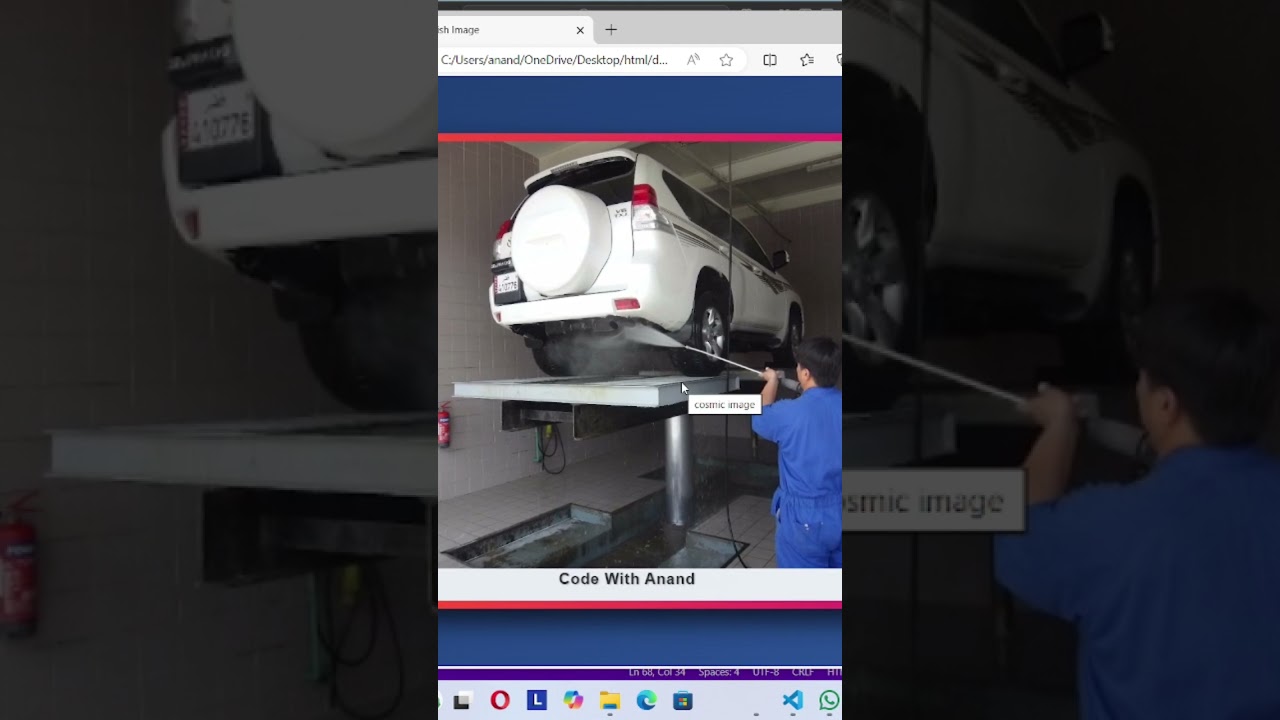Click 'CRLF' line ending status
Screen dimensions: 1280x720
(803, 672)
